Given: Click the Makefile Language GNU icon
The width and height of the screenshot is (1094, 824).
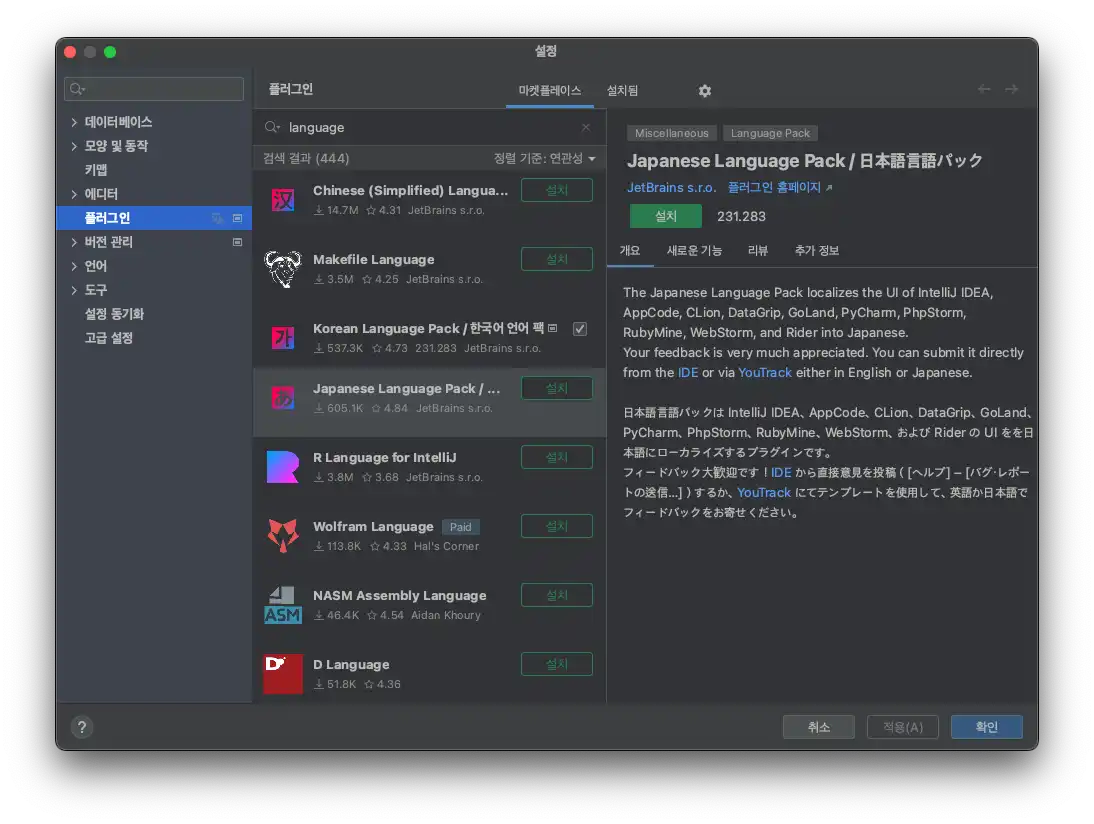Looking at the screenshot, I should (283, 269).
